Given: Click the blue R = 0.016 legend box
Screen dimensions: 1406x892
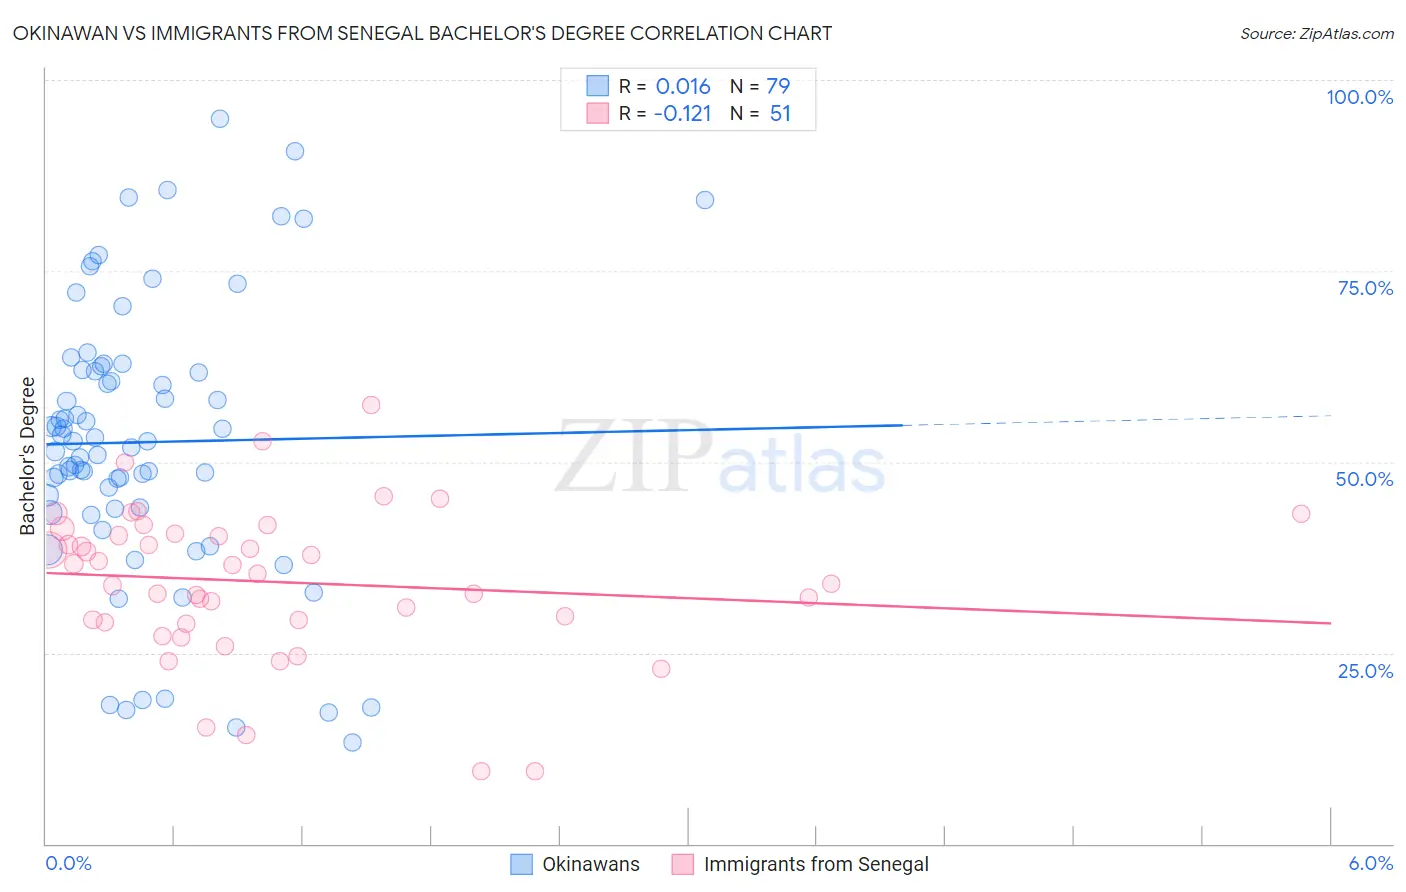Looking at the screenshot, I should (597, 86).
